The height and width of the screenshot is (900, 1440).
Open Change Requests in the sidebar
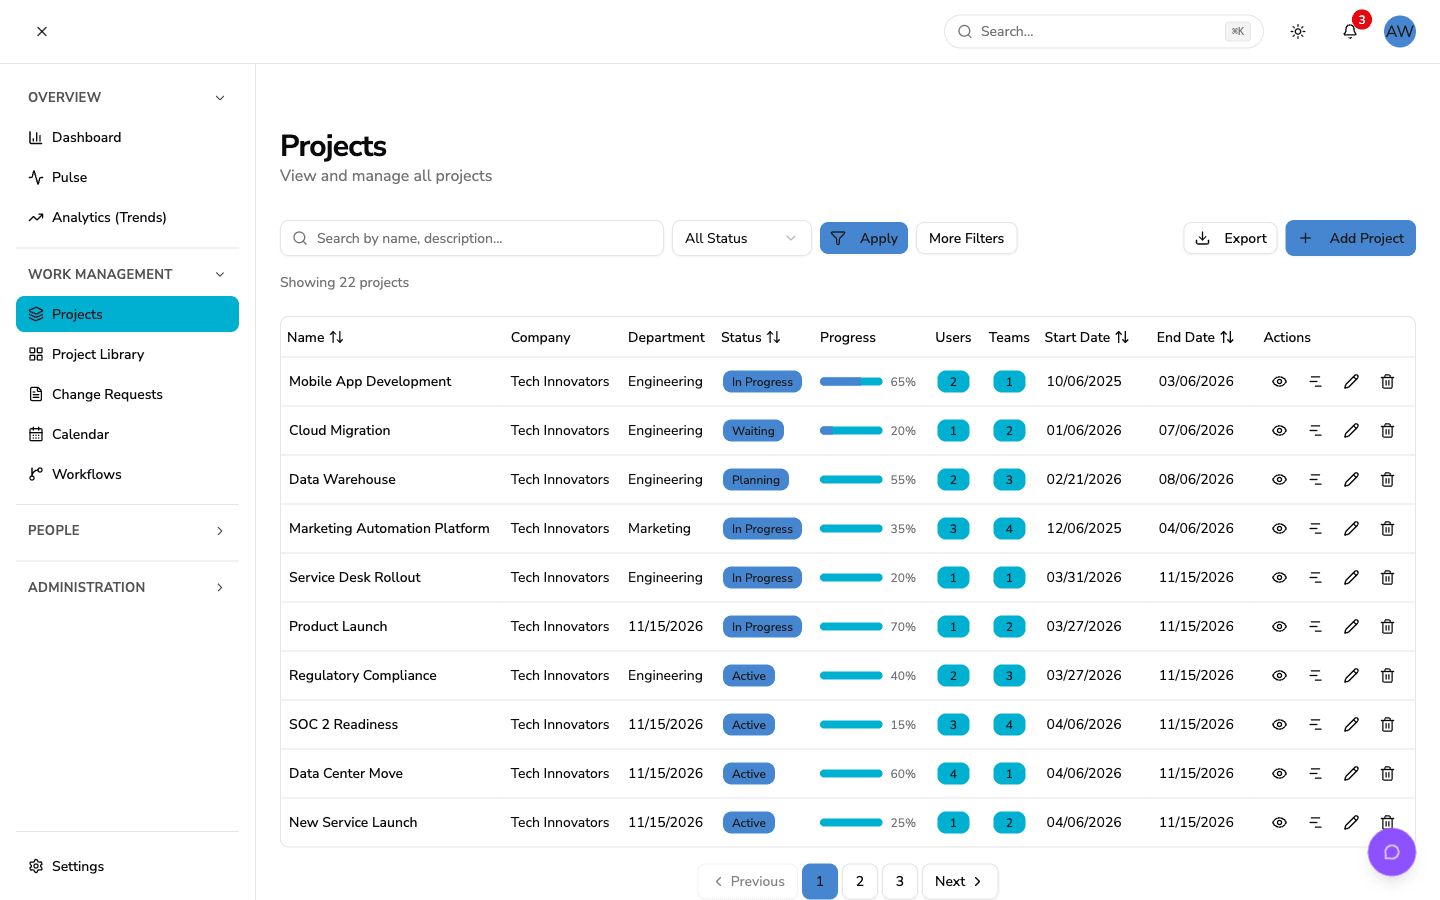pos(127,394)
